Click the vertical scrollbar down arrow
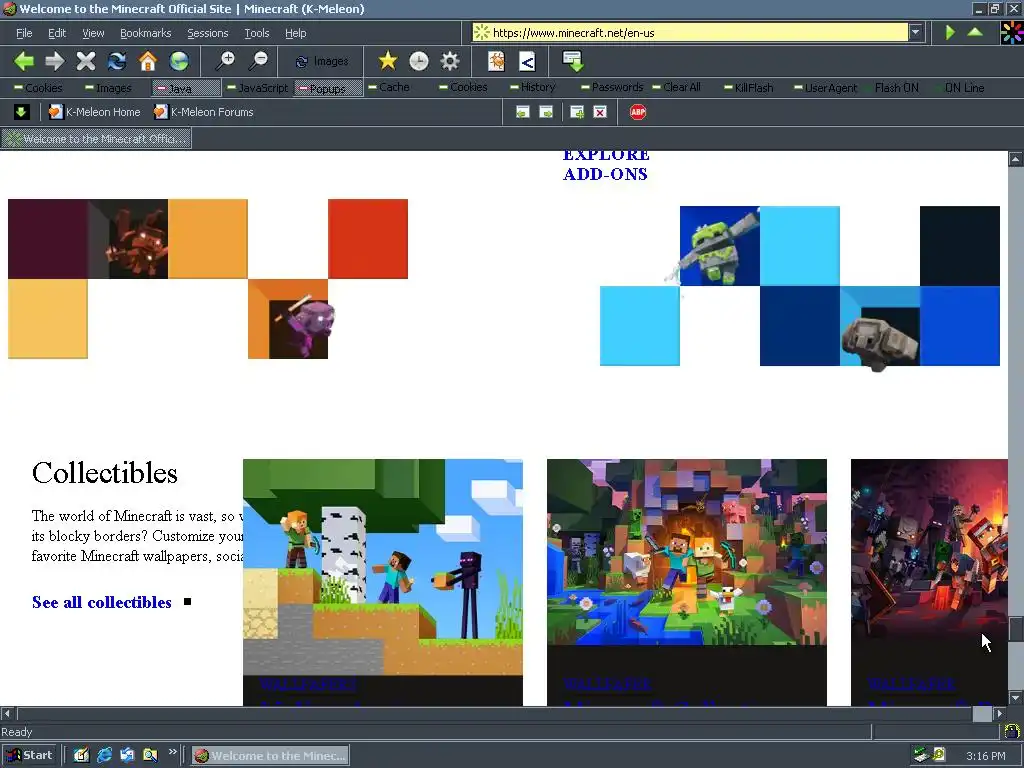This screenshot has width=1024, height=768. click(1016, 698)
